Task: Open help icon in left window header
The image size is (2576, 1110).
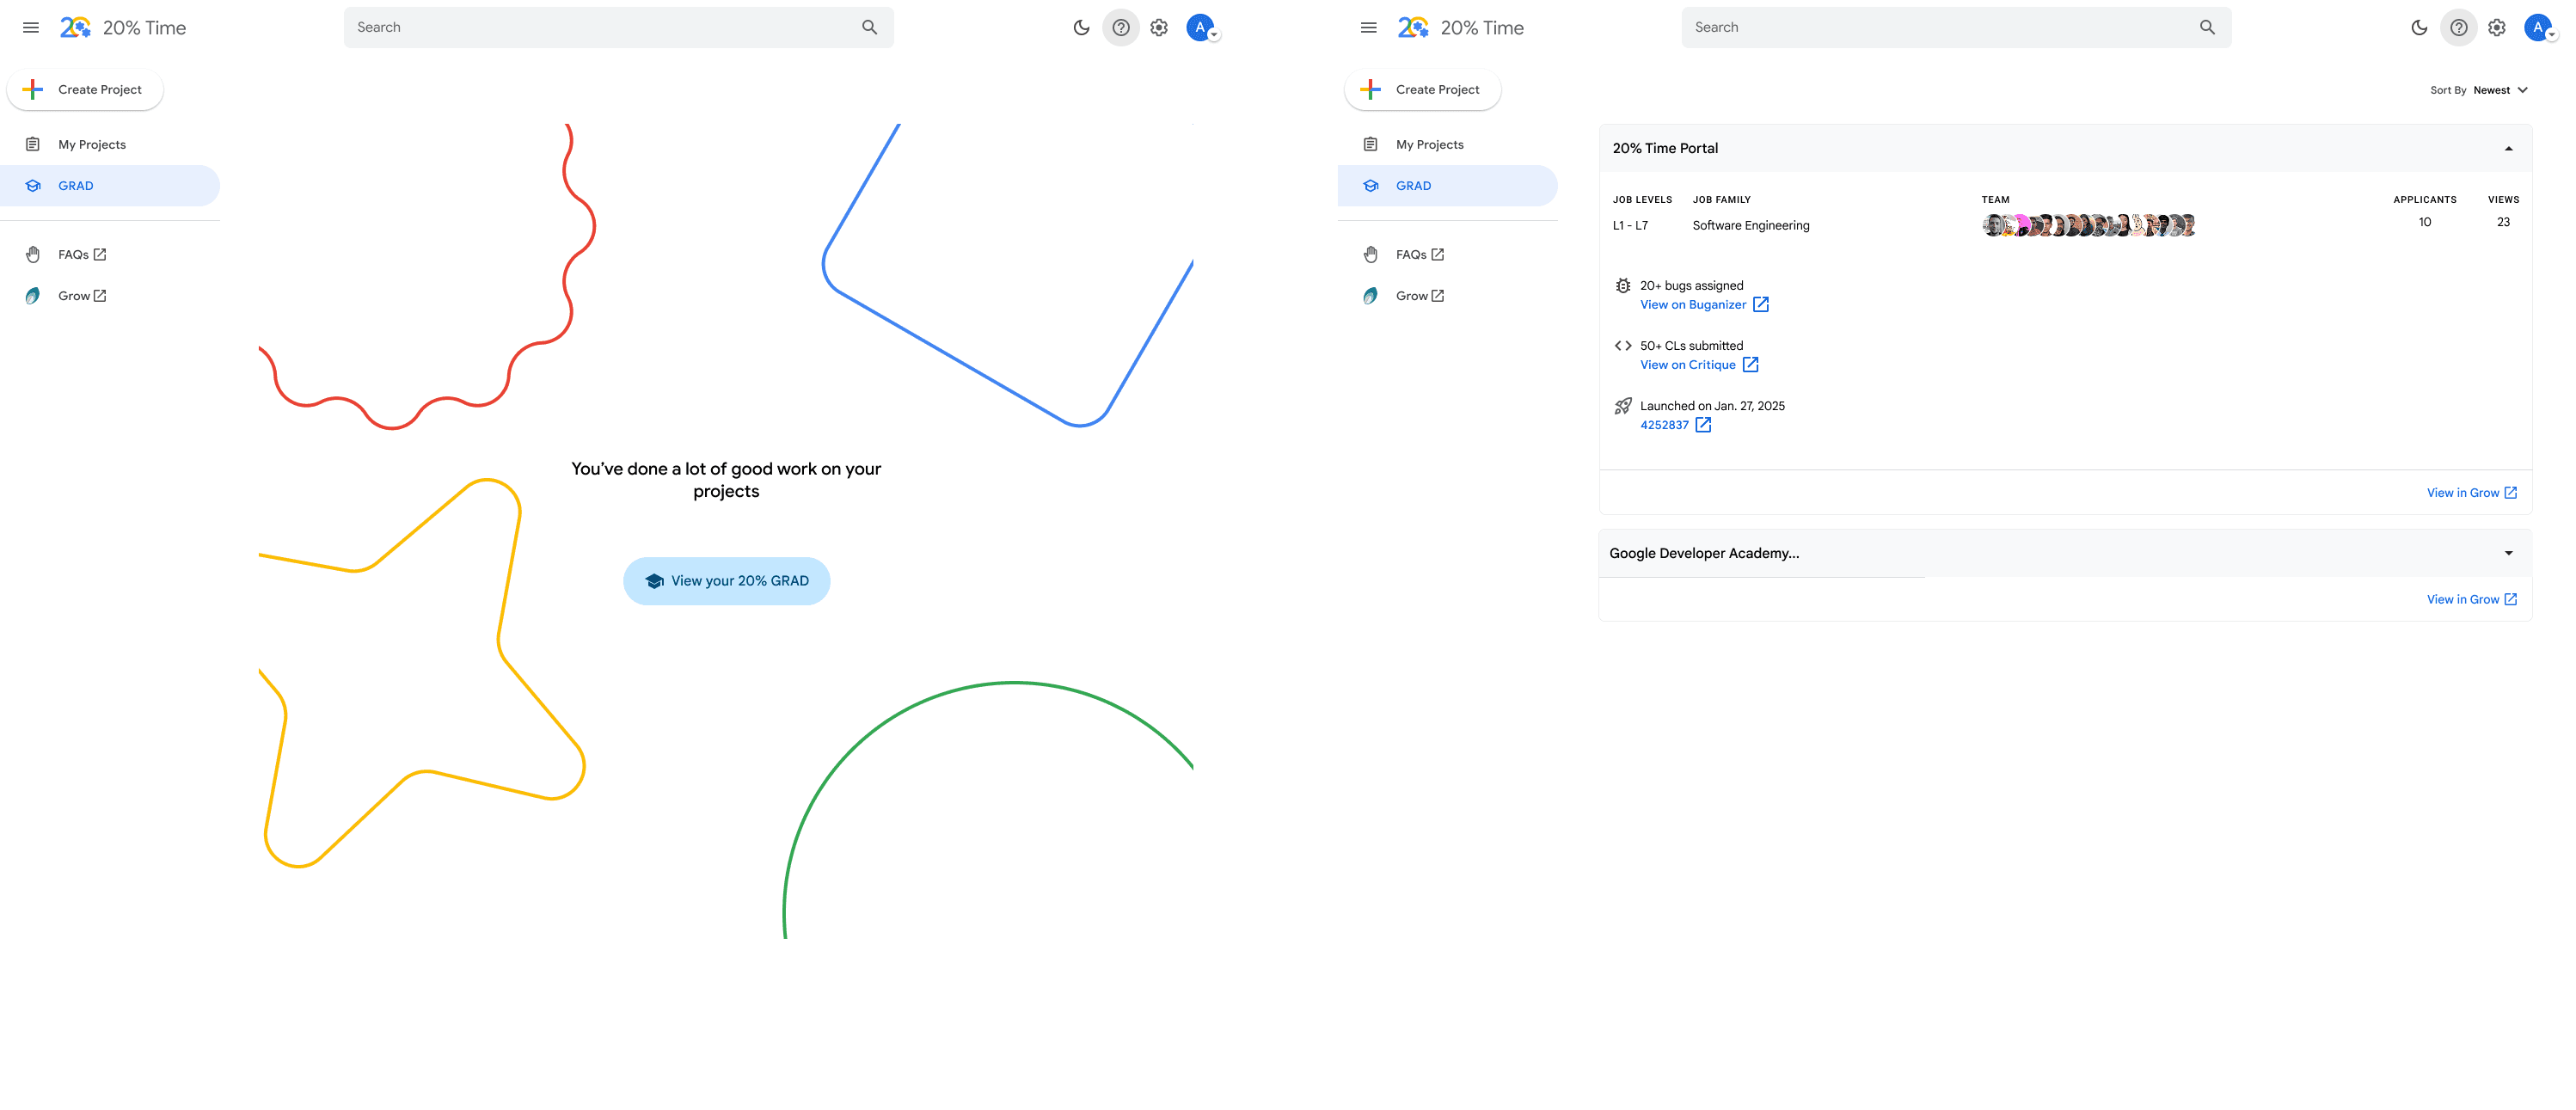Action: 1121,27
